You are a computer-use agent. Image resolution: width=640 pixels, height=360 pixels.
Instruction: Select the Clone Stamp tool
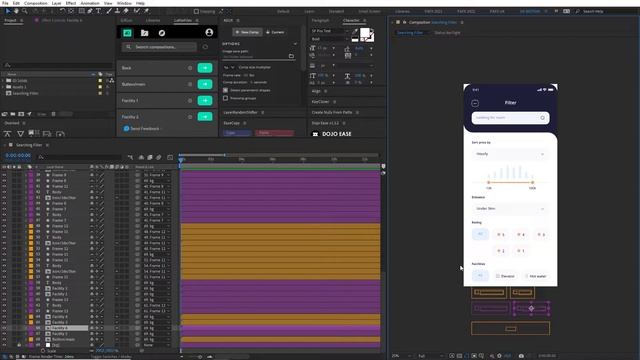point(118,11)
